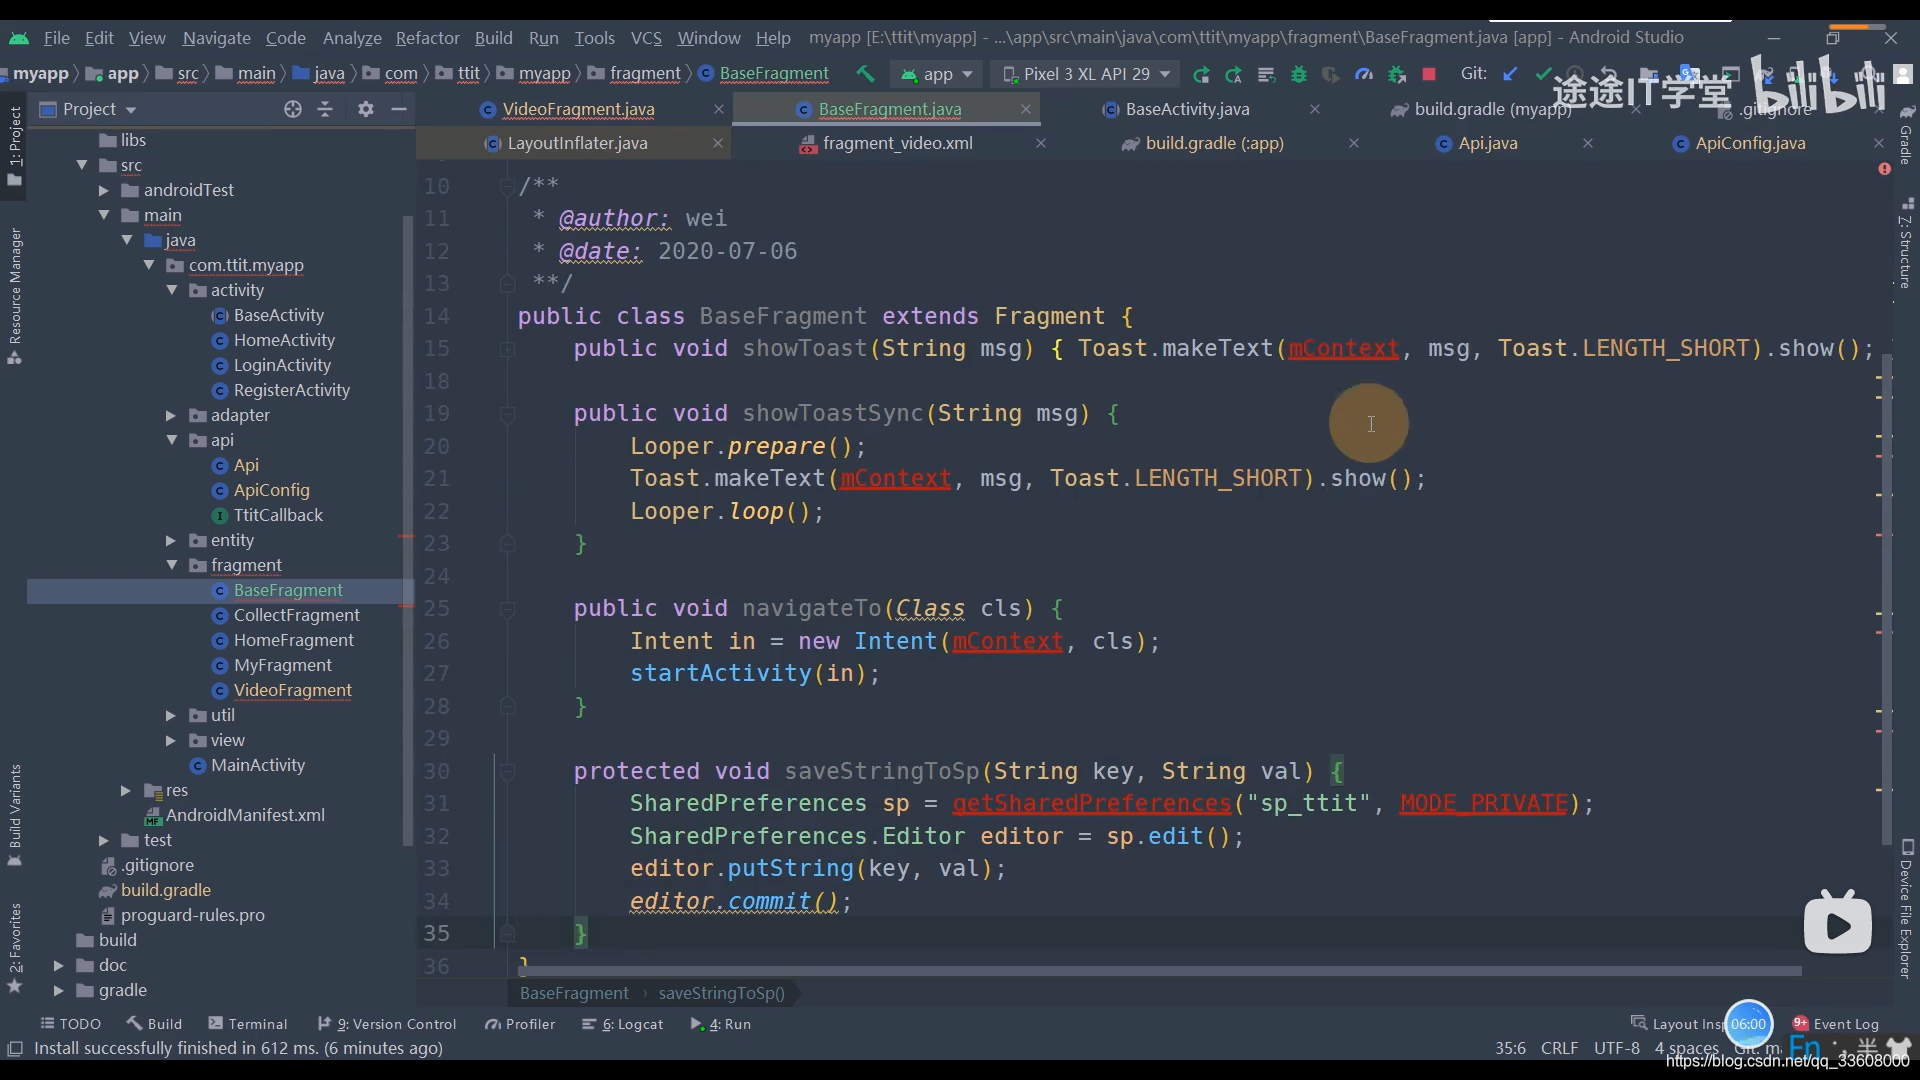The height and width of the screenshot is (1080, 1920).
Task: Close the fragment_video.xml tab
Action: click(x=1040, y=143)
